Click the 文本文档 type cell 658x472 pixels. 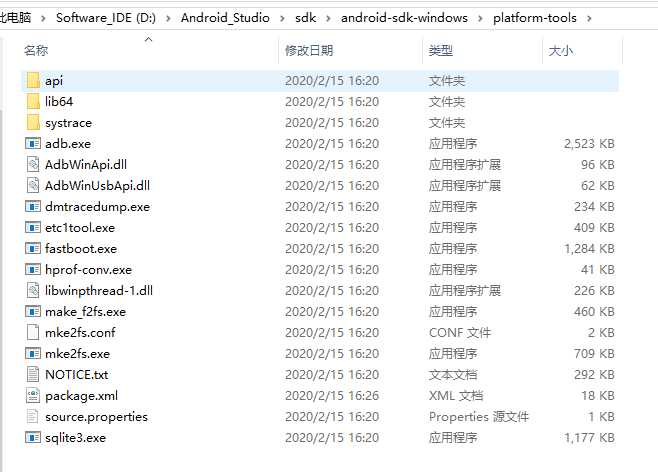[453, 374]
